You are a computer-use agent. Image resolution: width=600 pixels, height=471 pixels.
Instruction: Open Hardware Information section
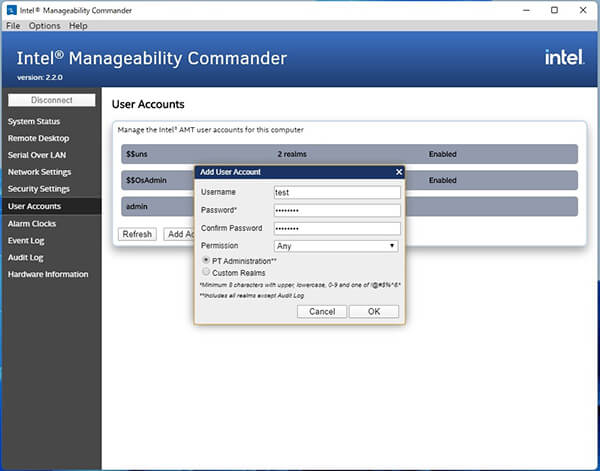point(48,274)
